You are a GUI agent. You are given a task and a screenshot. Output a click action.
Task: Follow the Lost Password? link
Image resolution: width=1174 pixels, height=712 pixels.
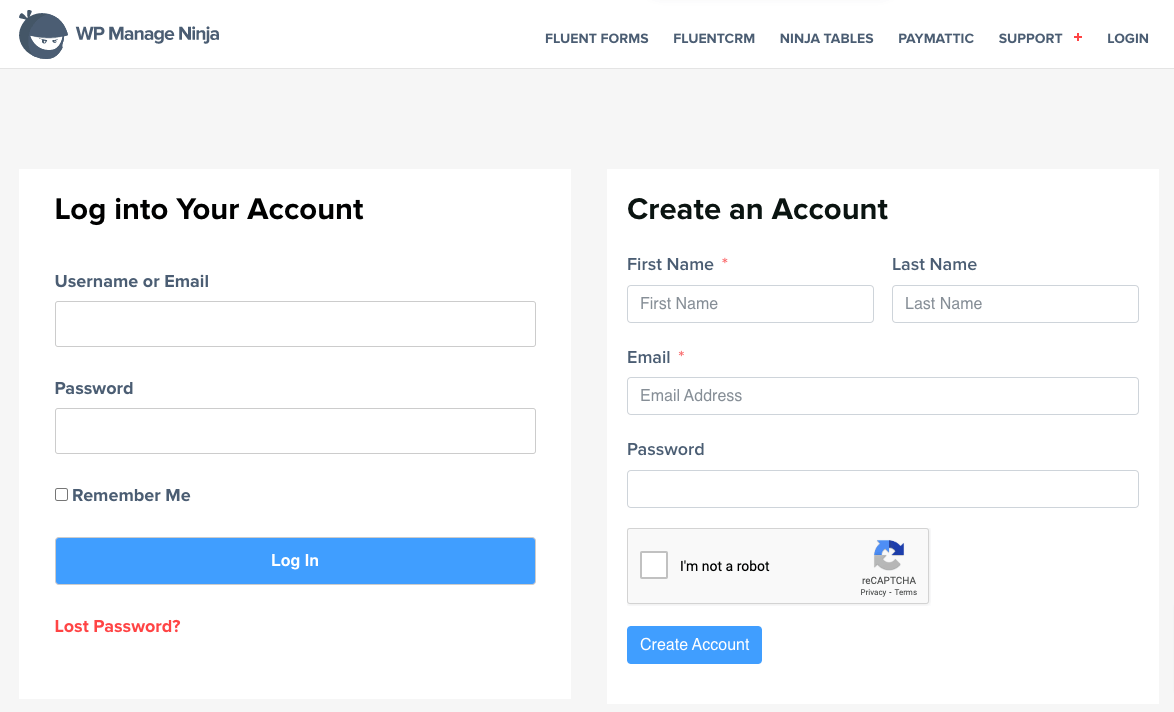tap(118, 627)
